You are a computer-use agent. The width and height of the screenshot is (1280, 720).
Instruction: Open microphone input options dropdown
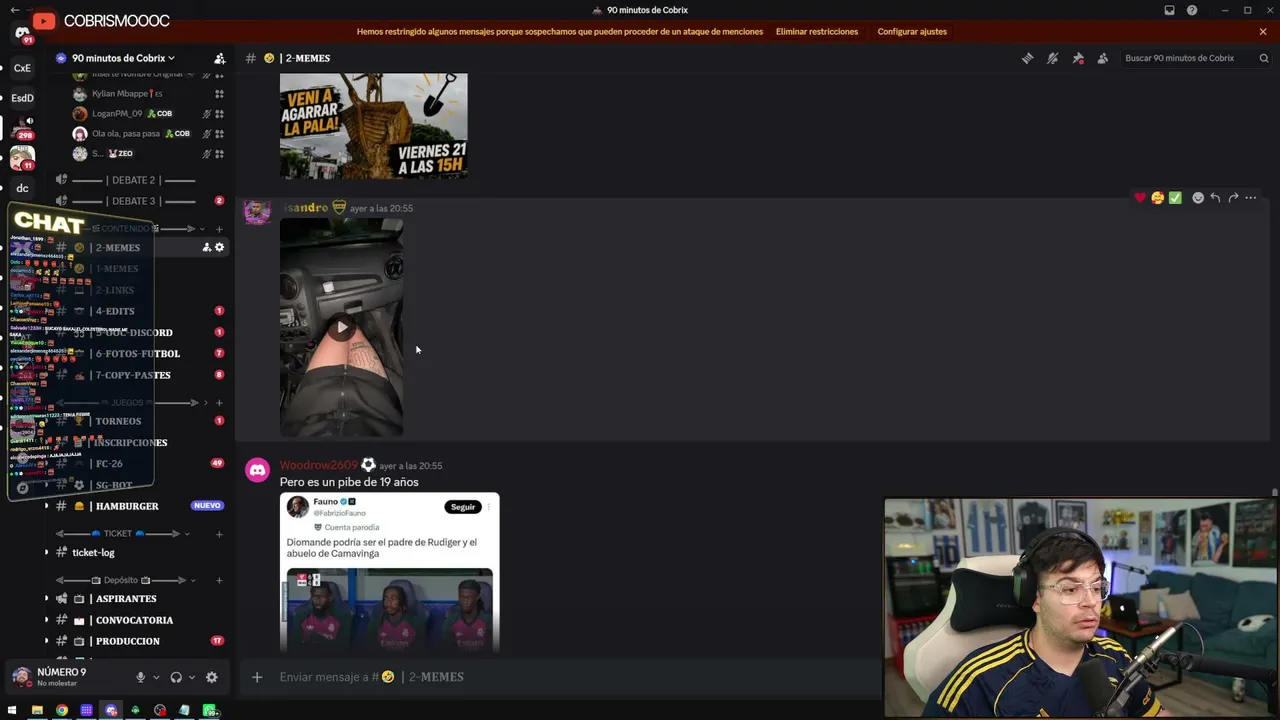coord(156,677)
